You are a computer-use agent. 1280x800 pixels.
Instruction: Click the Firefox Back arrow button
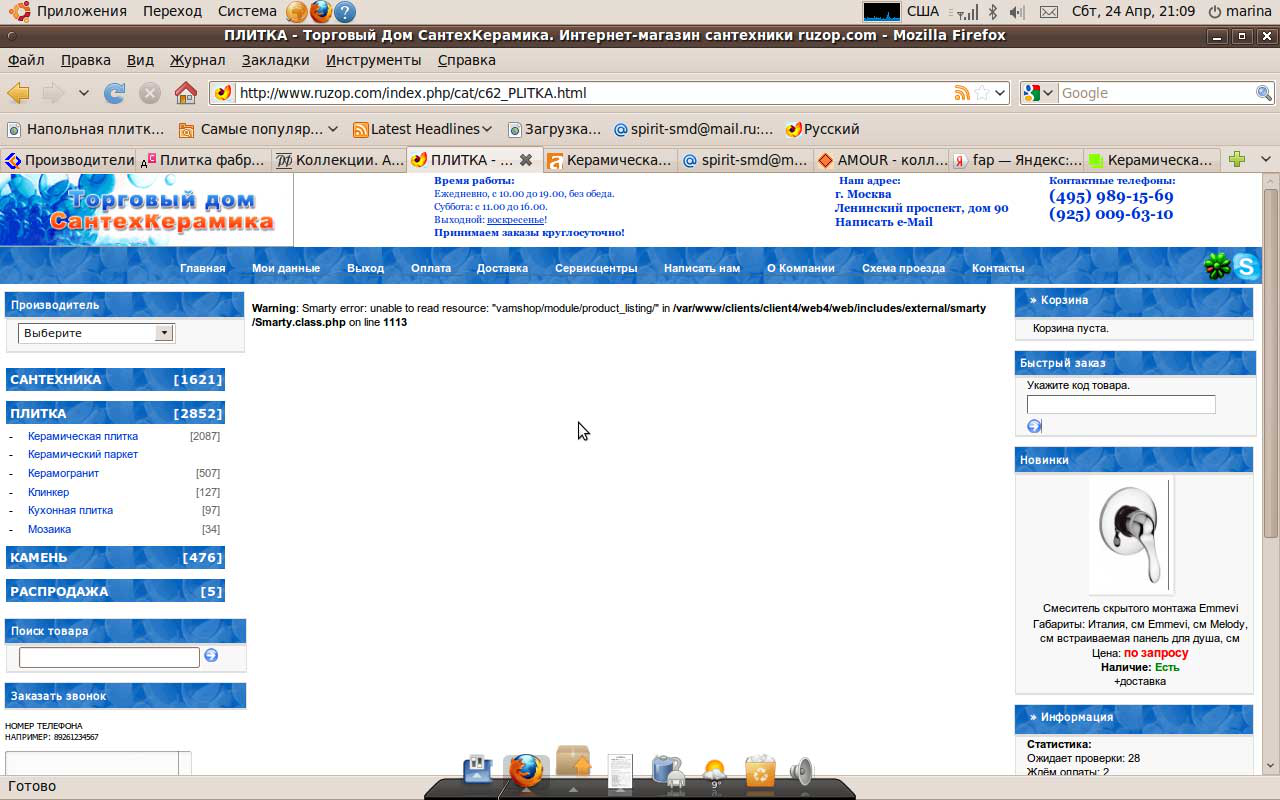click(x=18, y=93)
